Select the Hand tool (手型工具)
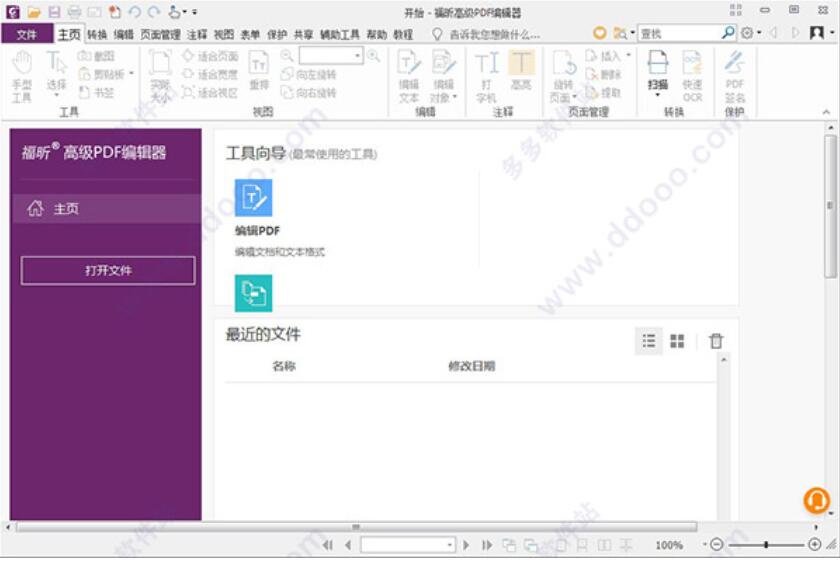This screenshot has height=561, width=840. coord(22,77)
